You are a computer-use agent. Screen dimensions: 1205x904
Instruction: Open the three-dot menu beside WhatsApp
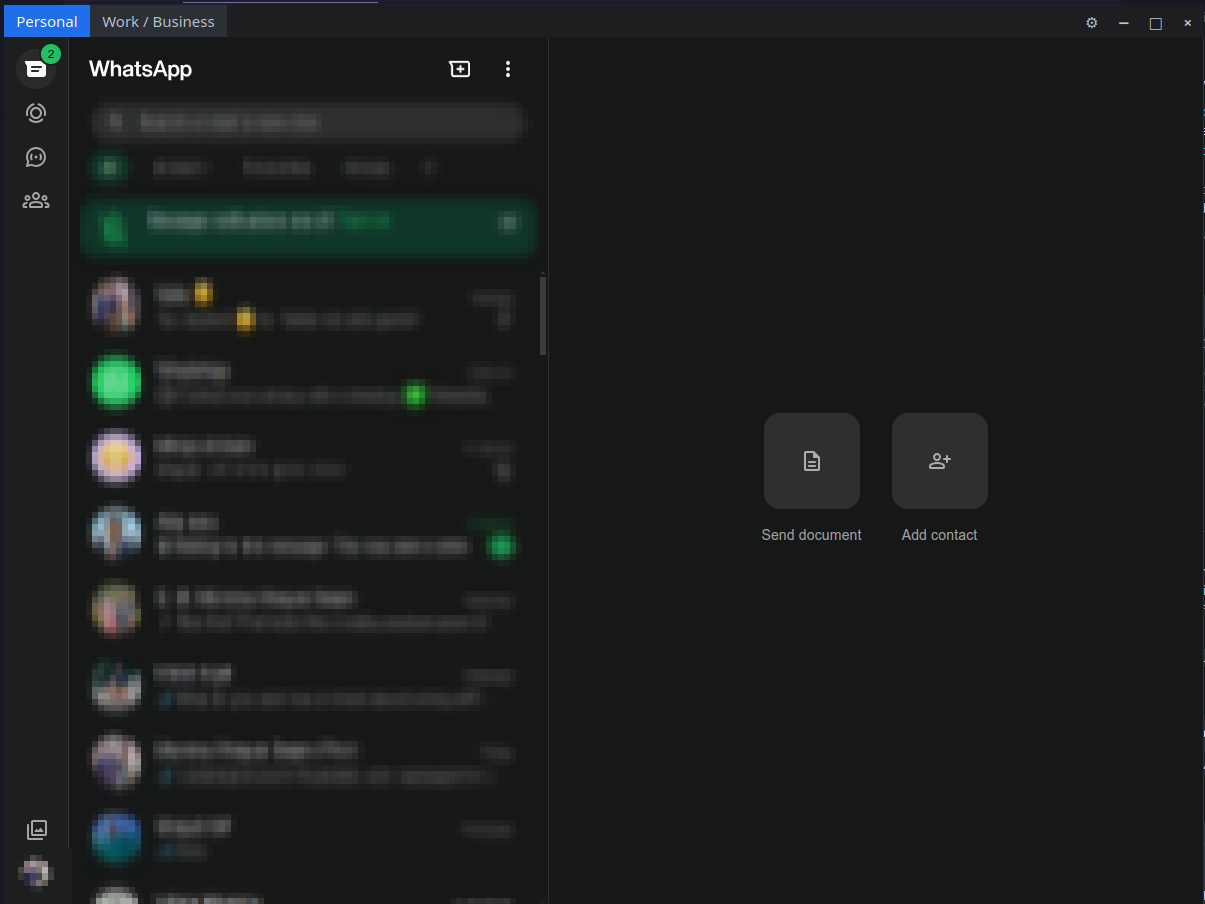point(508,69)
